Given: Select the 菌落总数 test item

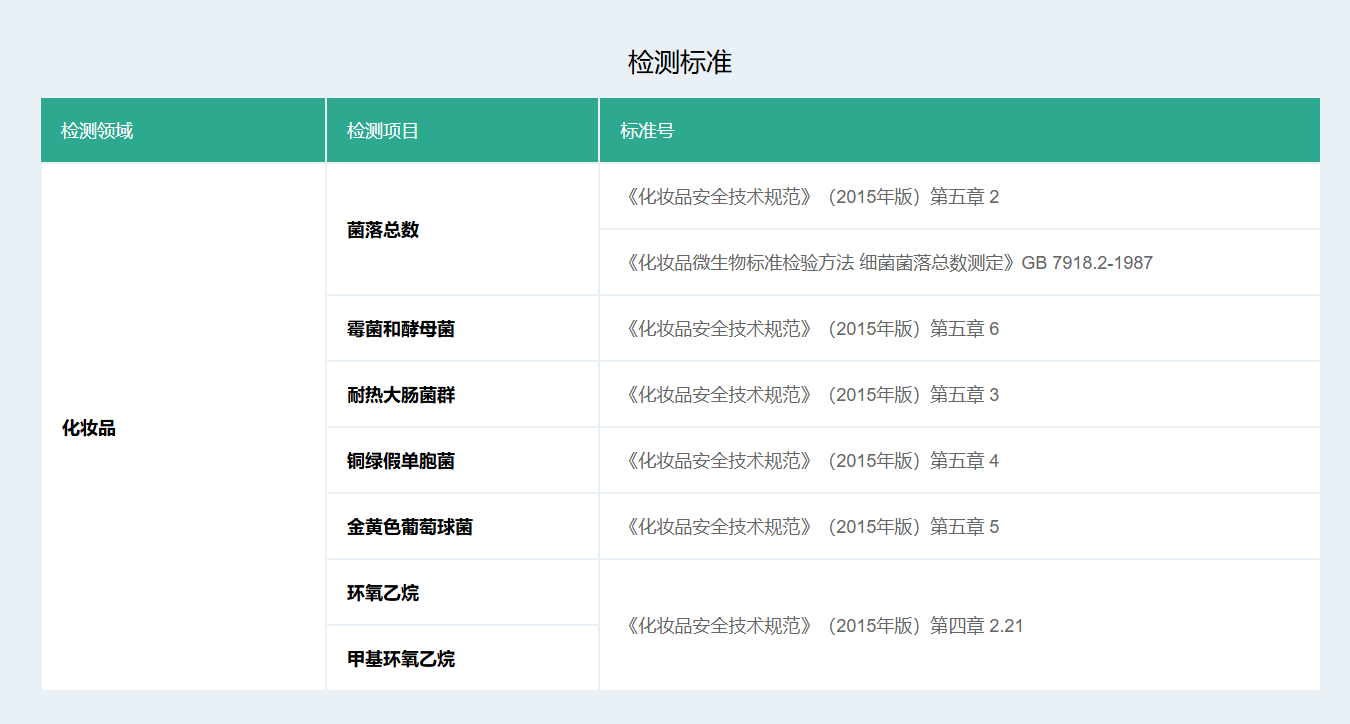Looking at the screenshot, I should point(383,230).
